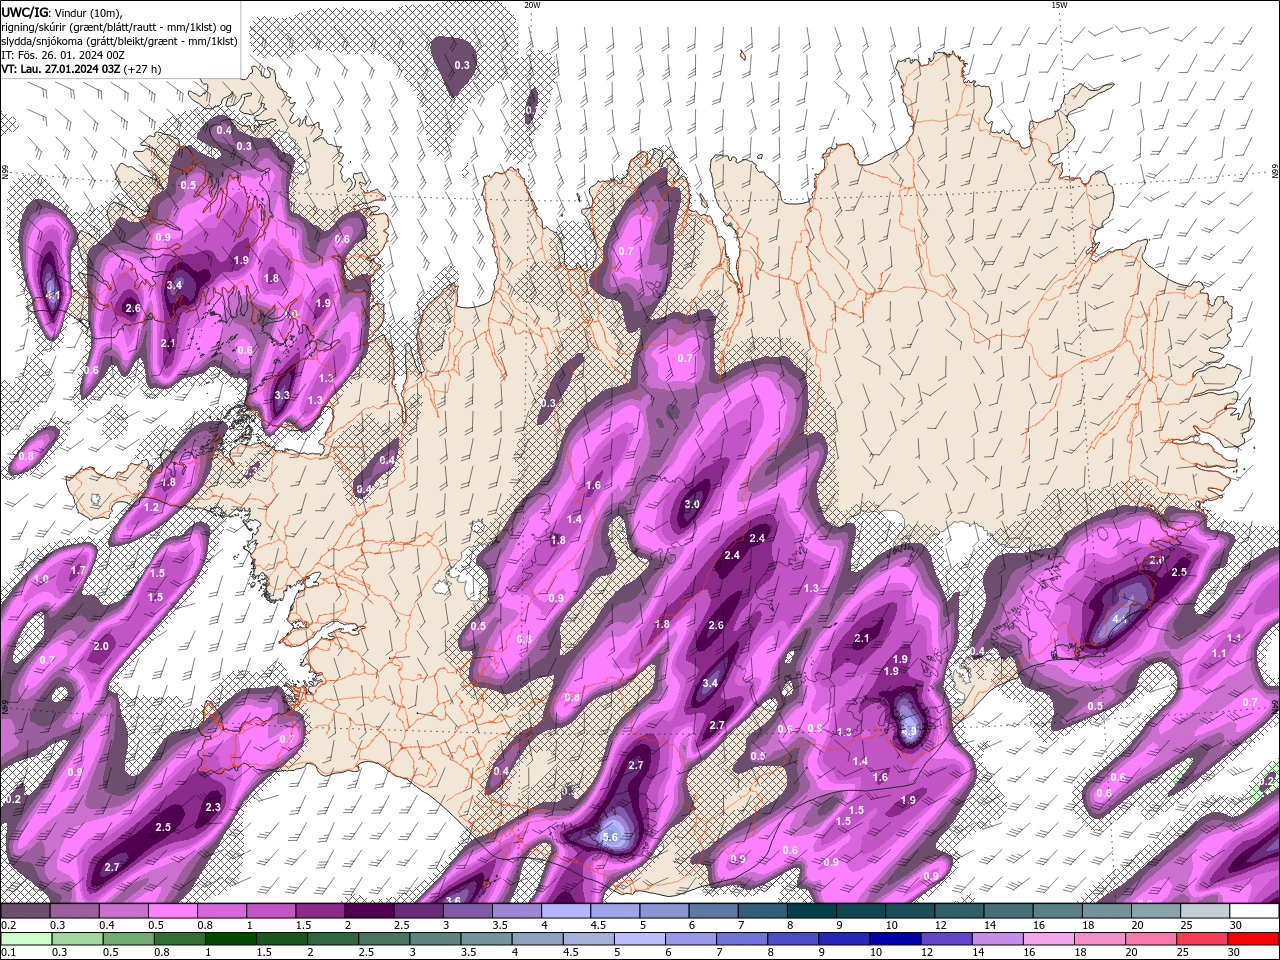This screenshot has height=960, width=1280.
Task: Pick swatch between 16 and 18 in upper legend
Action: click(1057, 911)
